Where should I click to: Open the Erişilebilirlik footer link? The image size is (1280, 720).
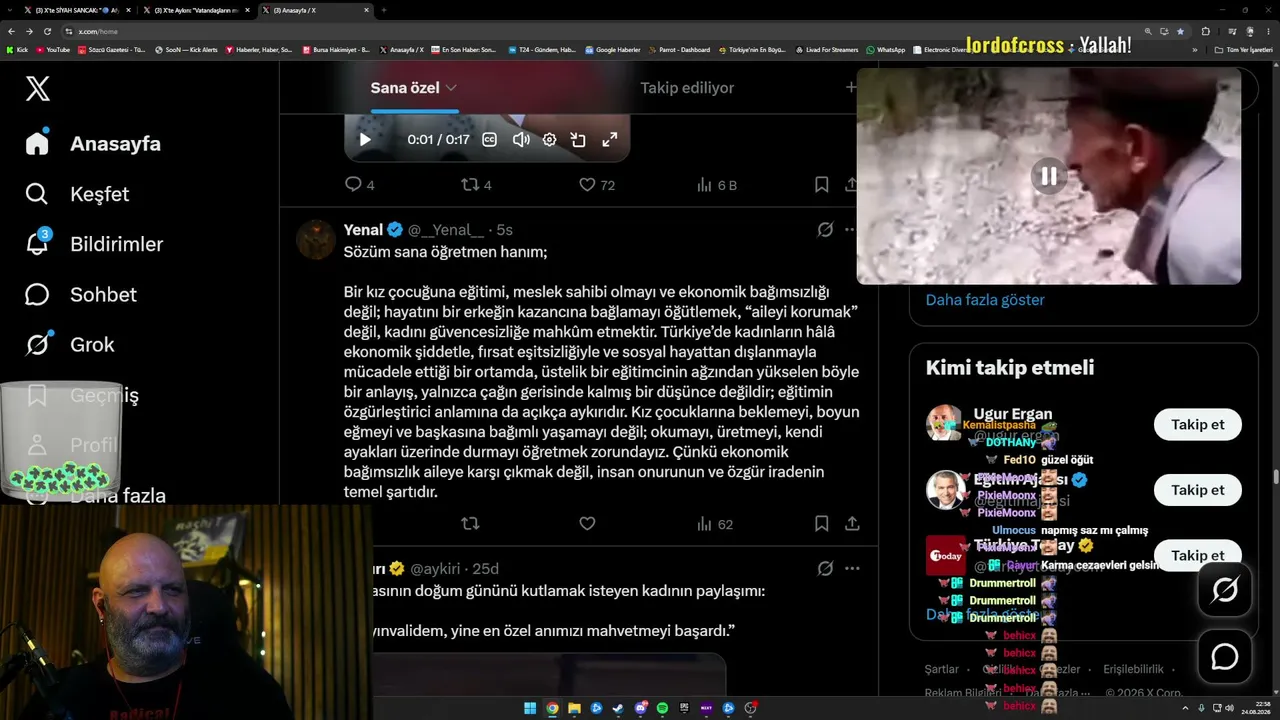coord(1133,669)
